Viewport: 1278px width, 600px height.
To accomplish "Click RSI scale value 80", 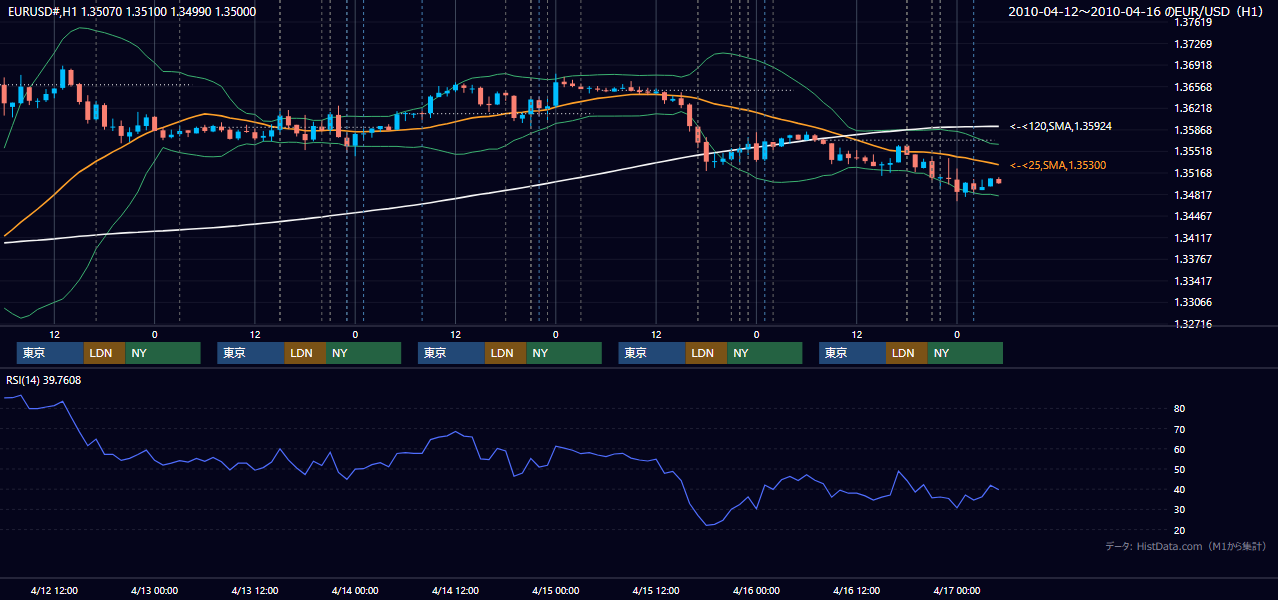I will [x=1180, y=409].
